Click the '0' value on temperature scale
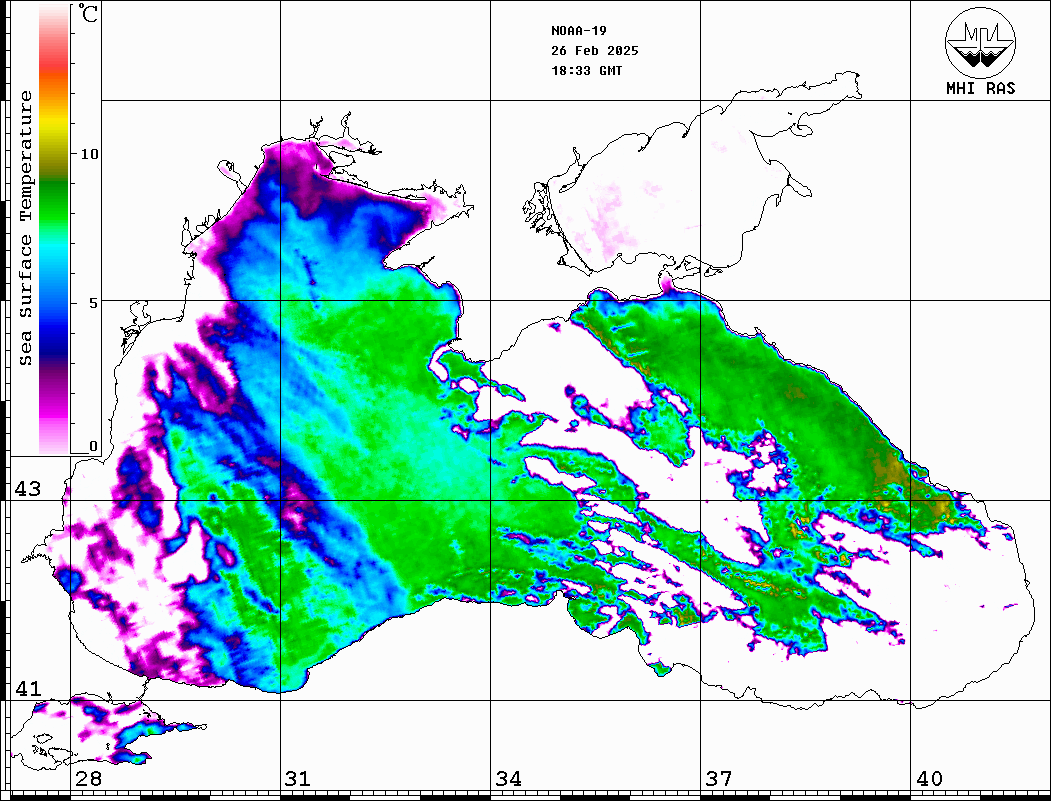 93,446
